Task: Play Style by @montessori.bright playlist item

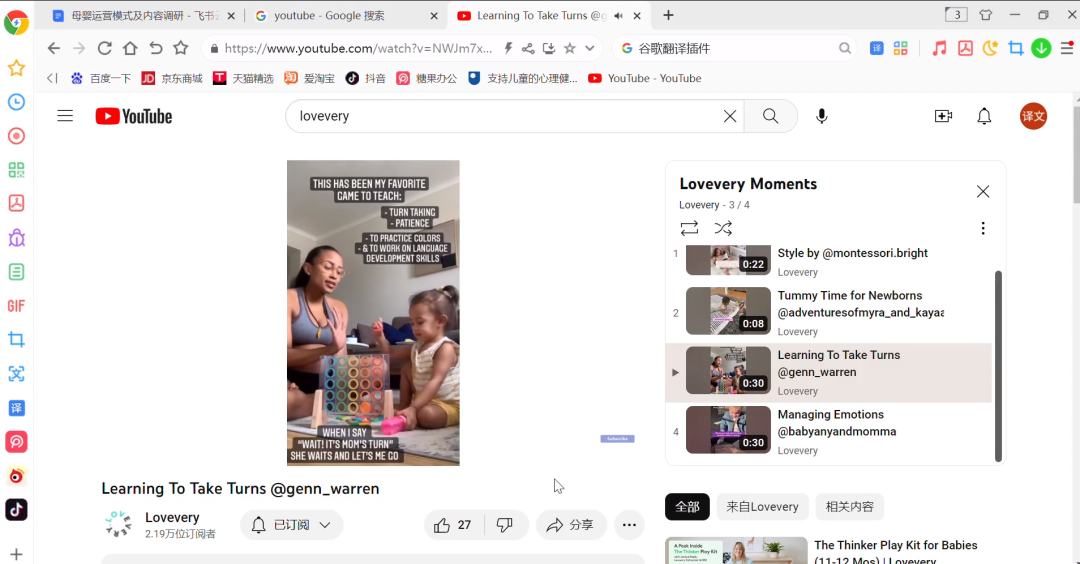Action: tap(830, 260)
